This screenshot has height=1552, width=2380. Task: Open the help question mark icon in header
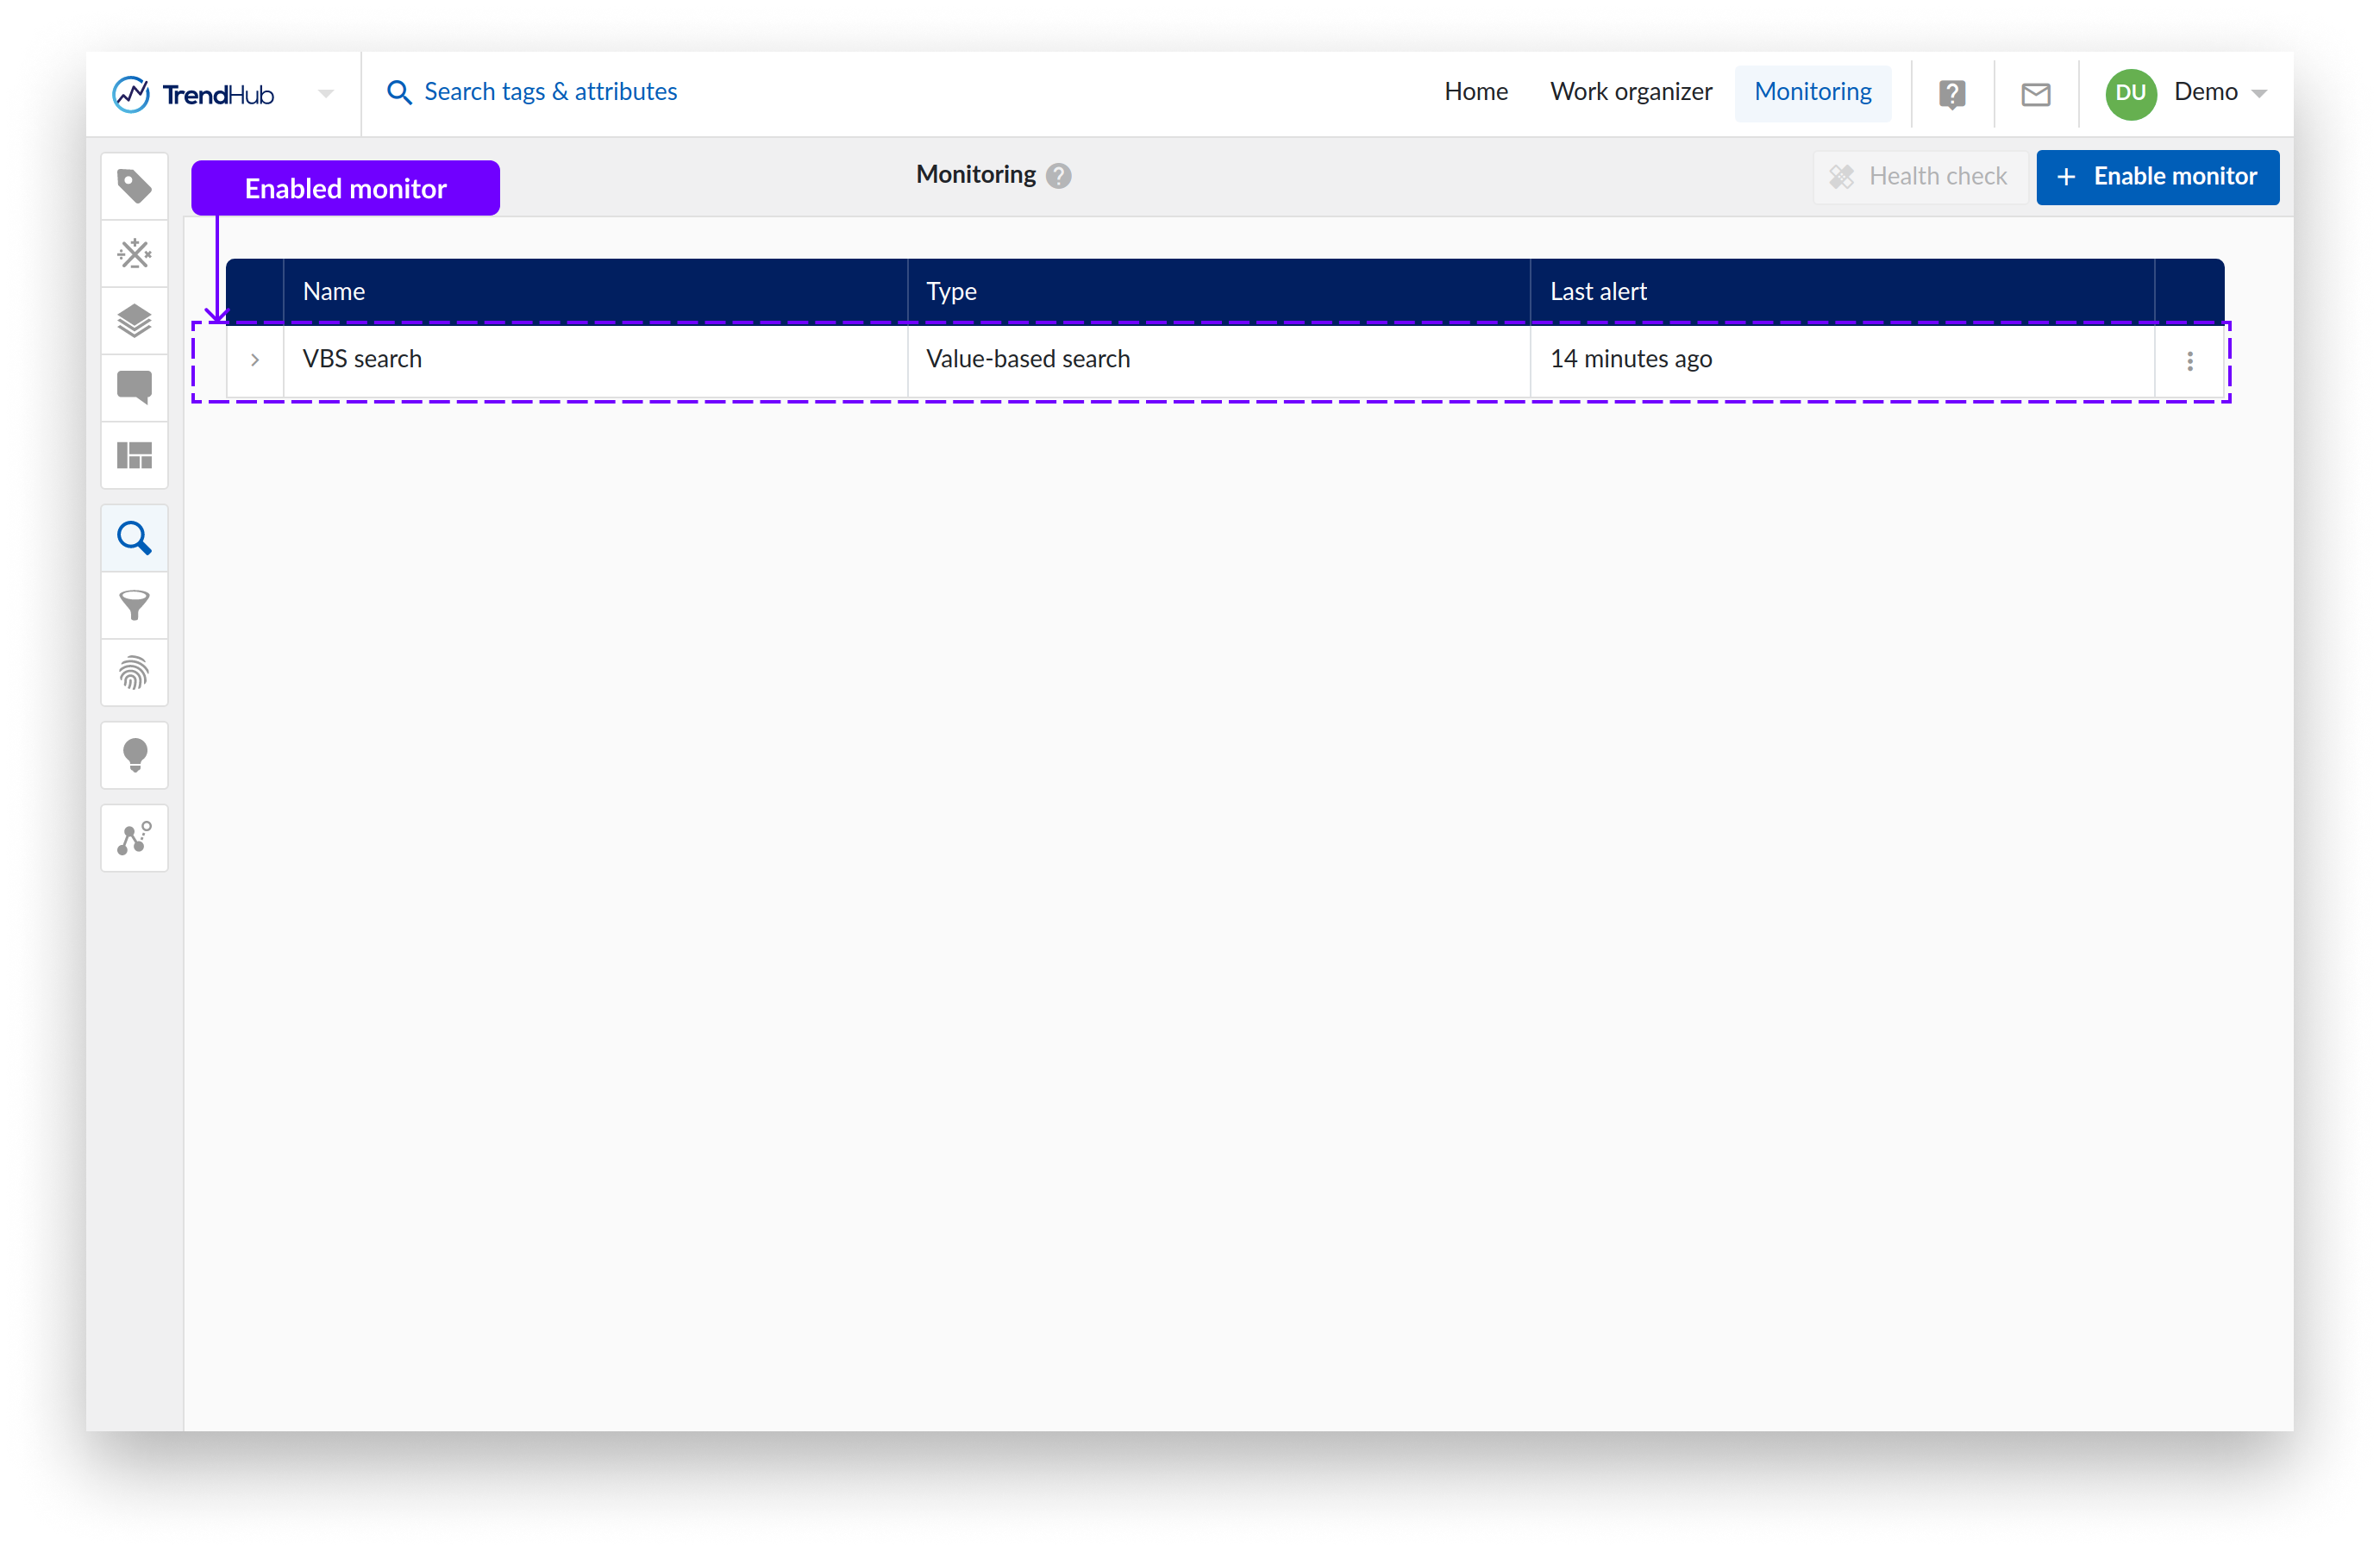click(x=1951, y=94)
